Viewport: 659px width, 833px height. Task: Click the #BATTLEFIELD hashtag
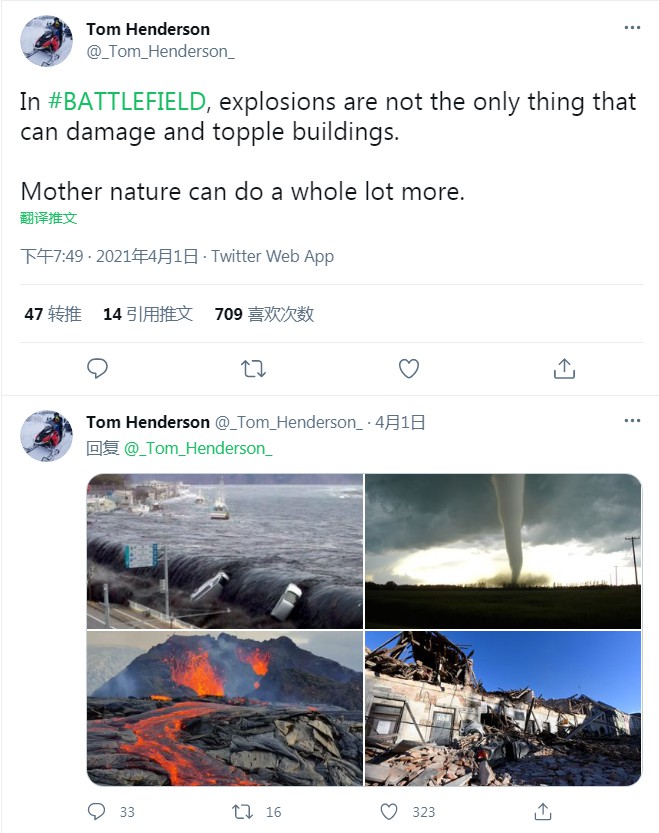tap(127, 102)
